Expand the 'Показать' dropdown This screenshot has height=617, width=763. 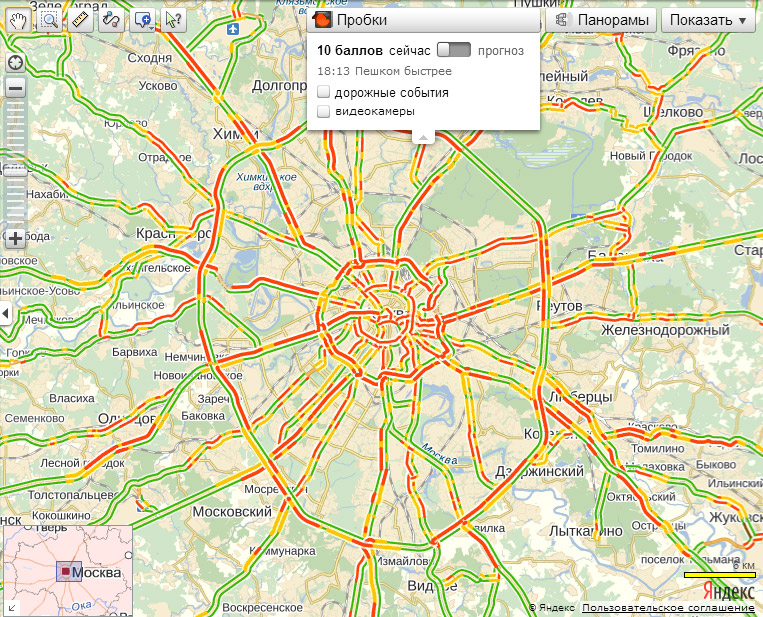coord(707,20)
